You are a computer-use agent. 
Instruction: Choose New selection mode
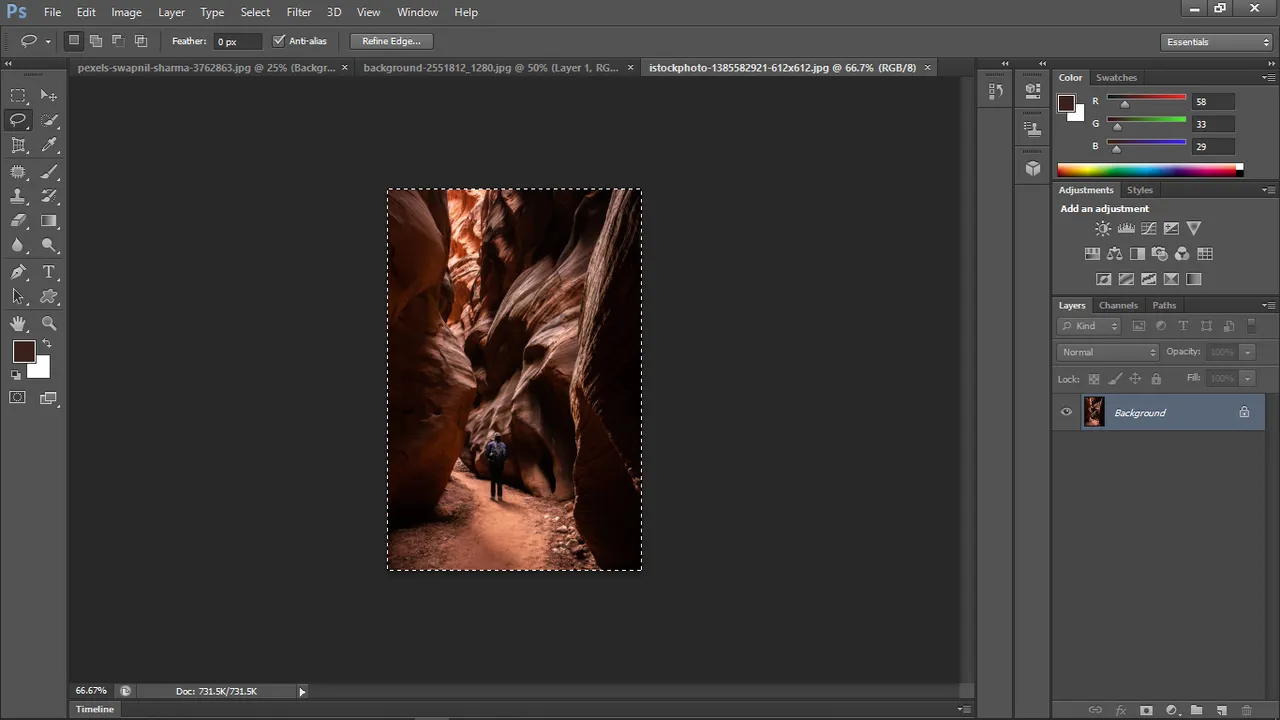pos(74,41)
